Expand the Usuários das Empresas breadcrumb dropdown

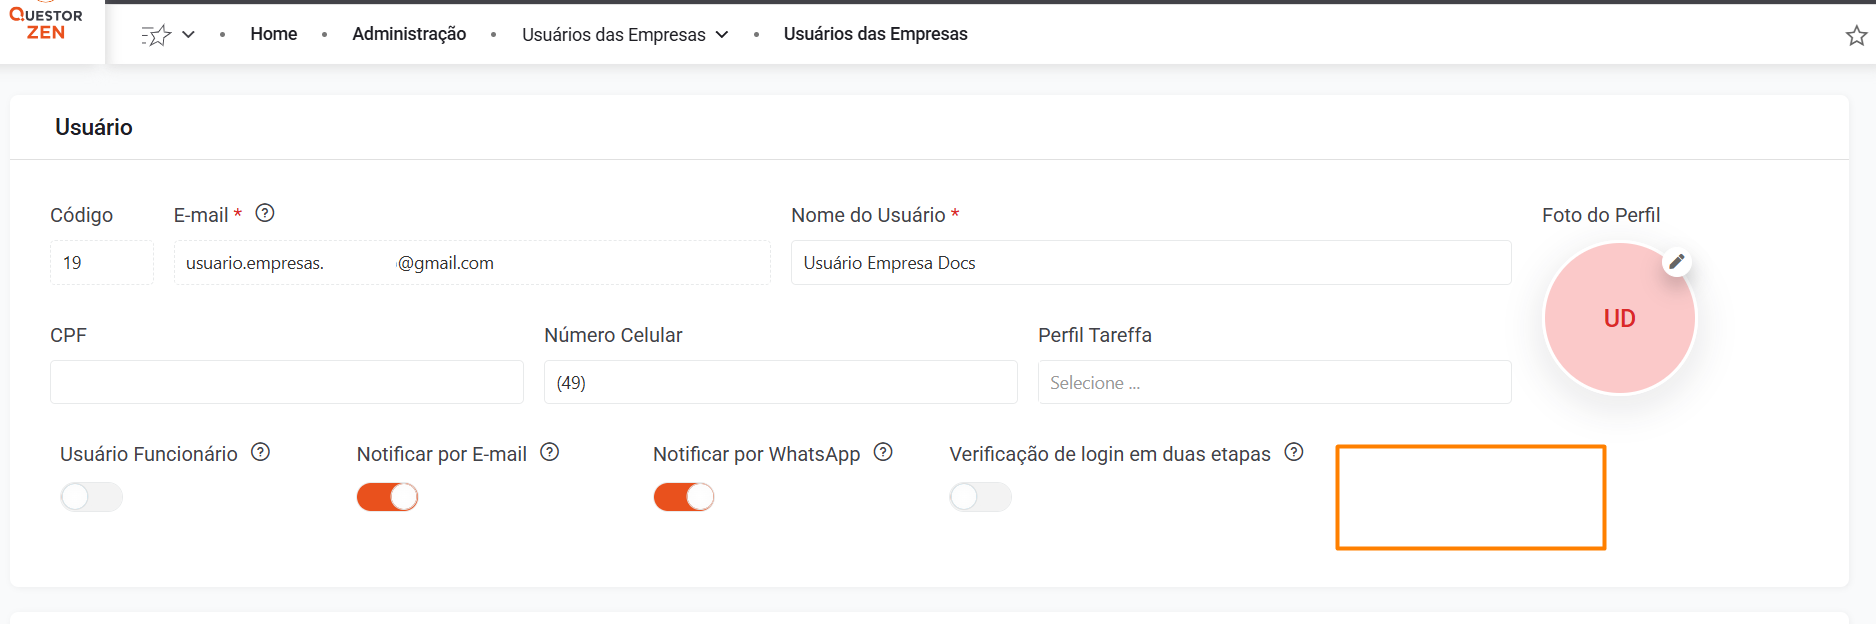pos(722,34)
